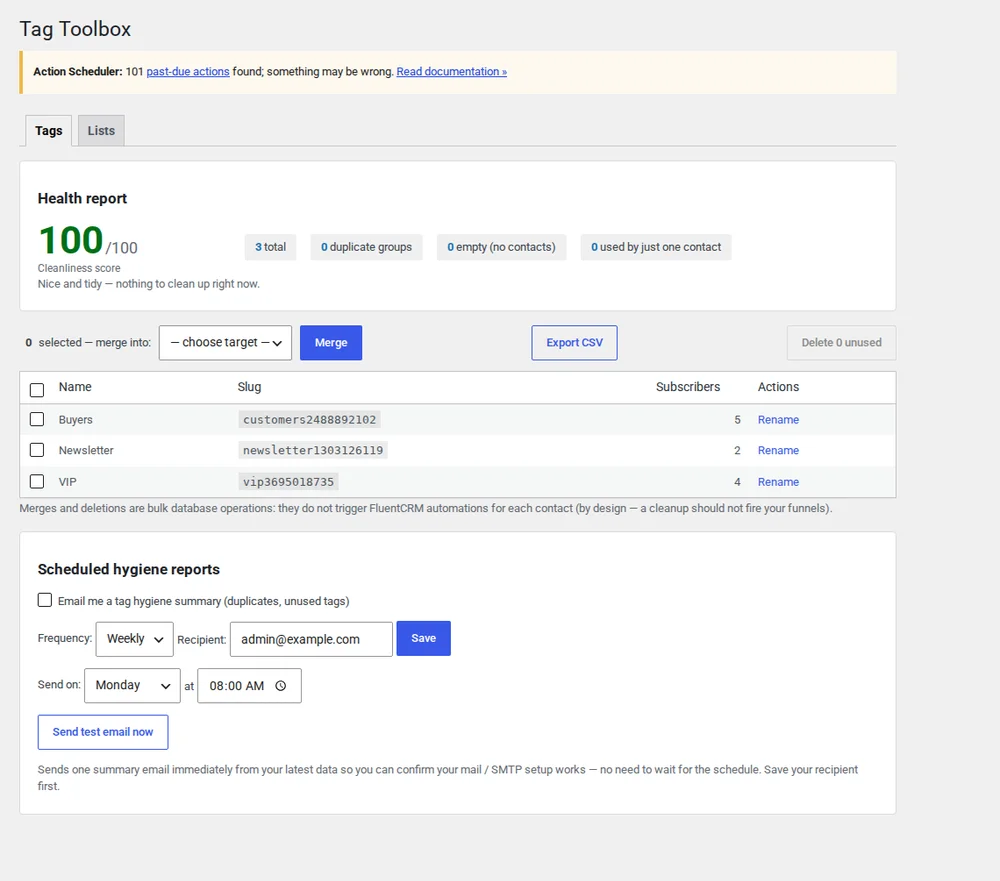Click the Tag Toolbox page title
The height and width of the screenshot is (881, 1000).
(x=75, y=29)
